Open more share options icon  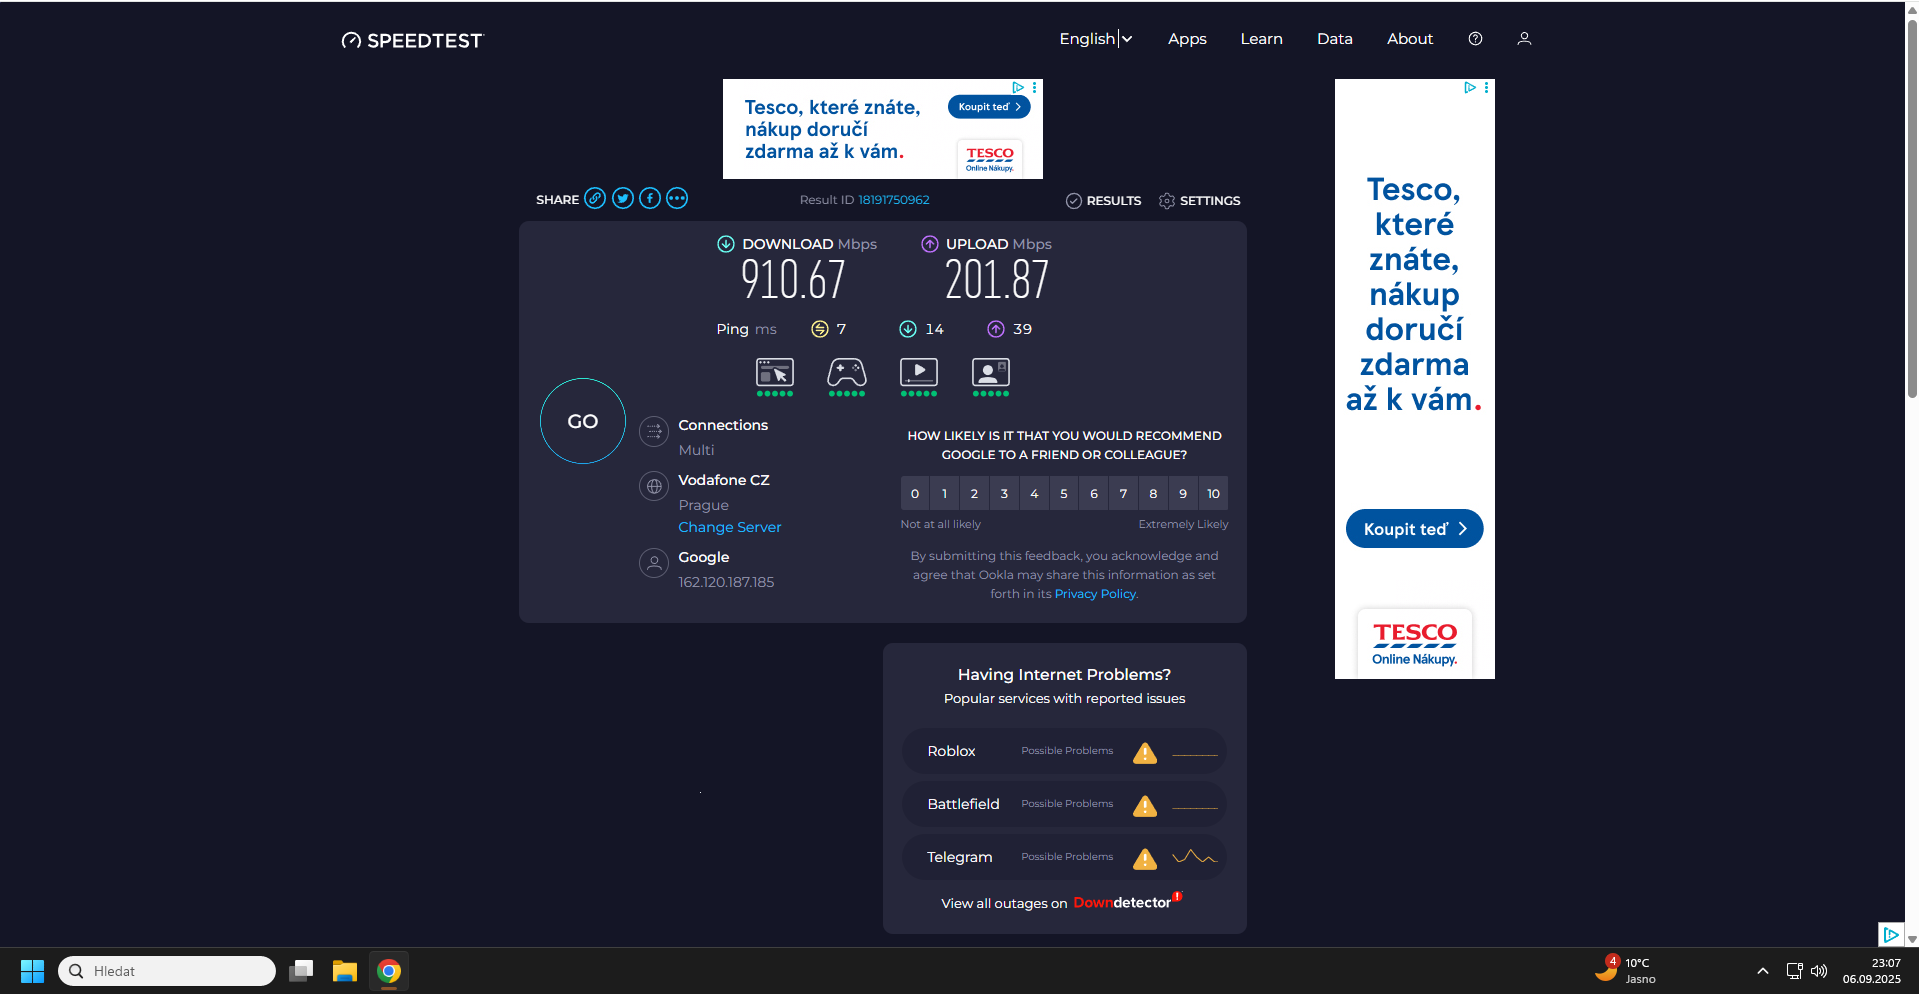click(x=677, y=198)
